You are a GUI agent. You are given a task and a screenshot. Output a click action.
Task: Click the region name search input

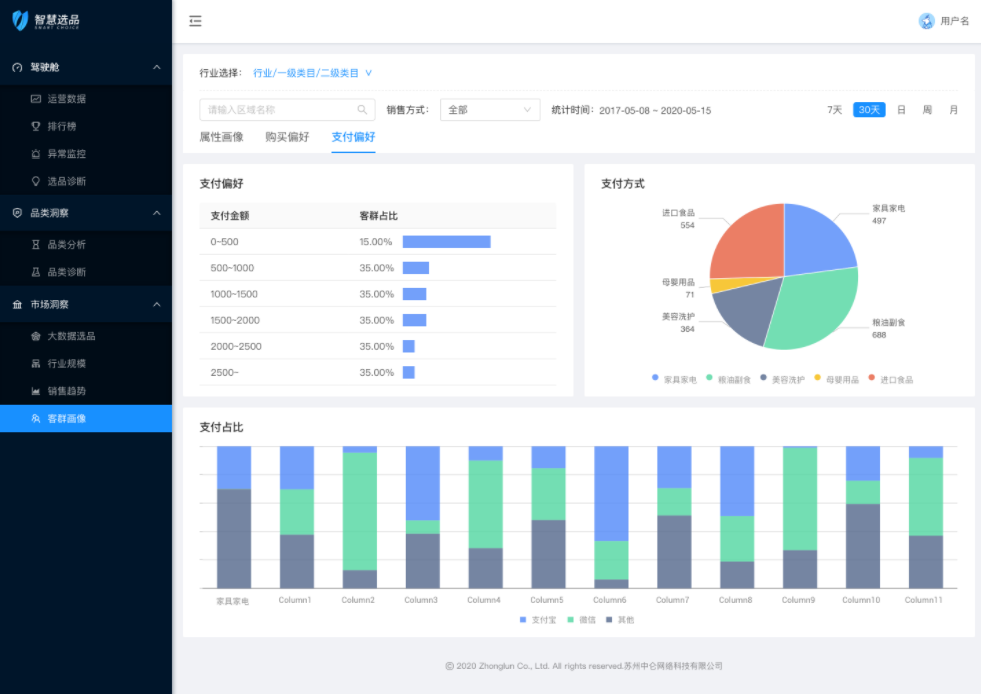click(x=278, y=110)
